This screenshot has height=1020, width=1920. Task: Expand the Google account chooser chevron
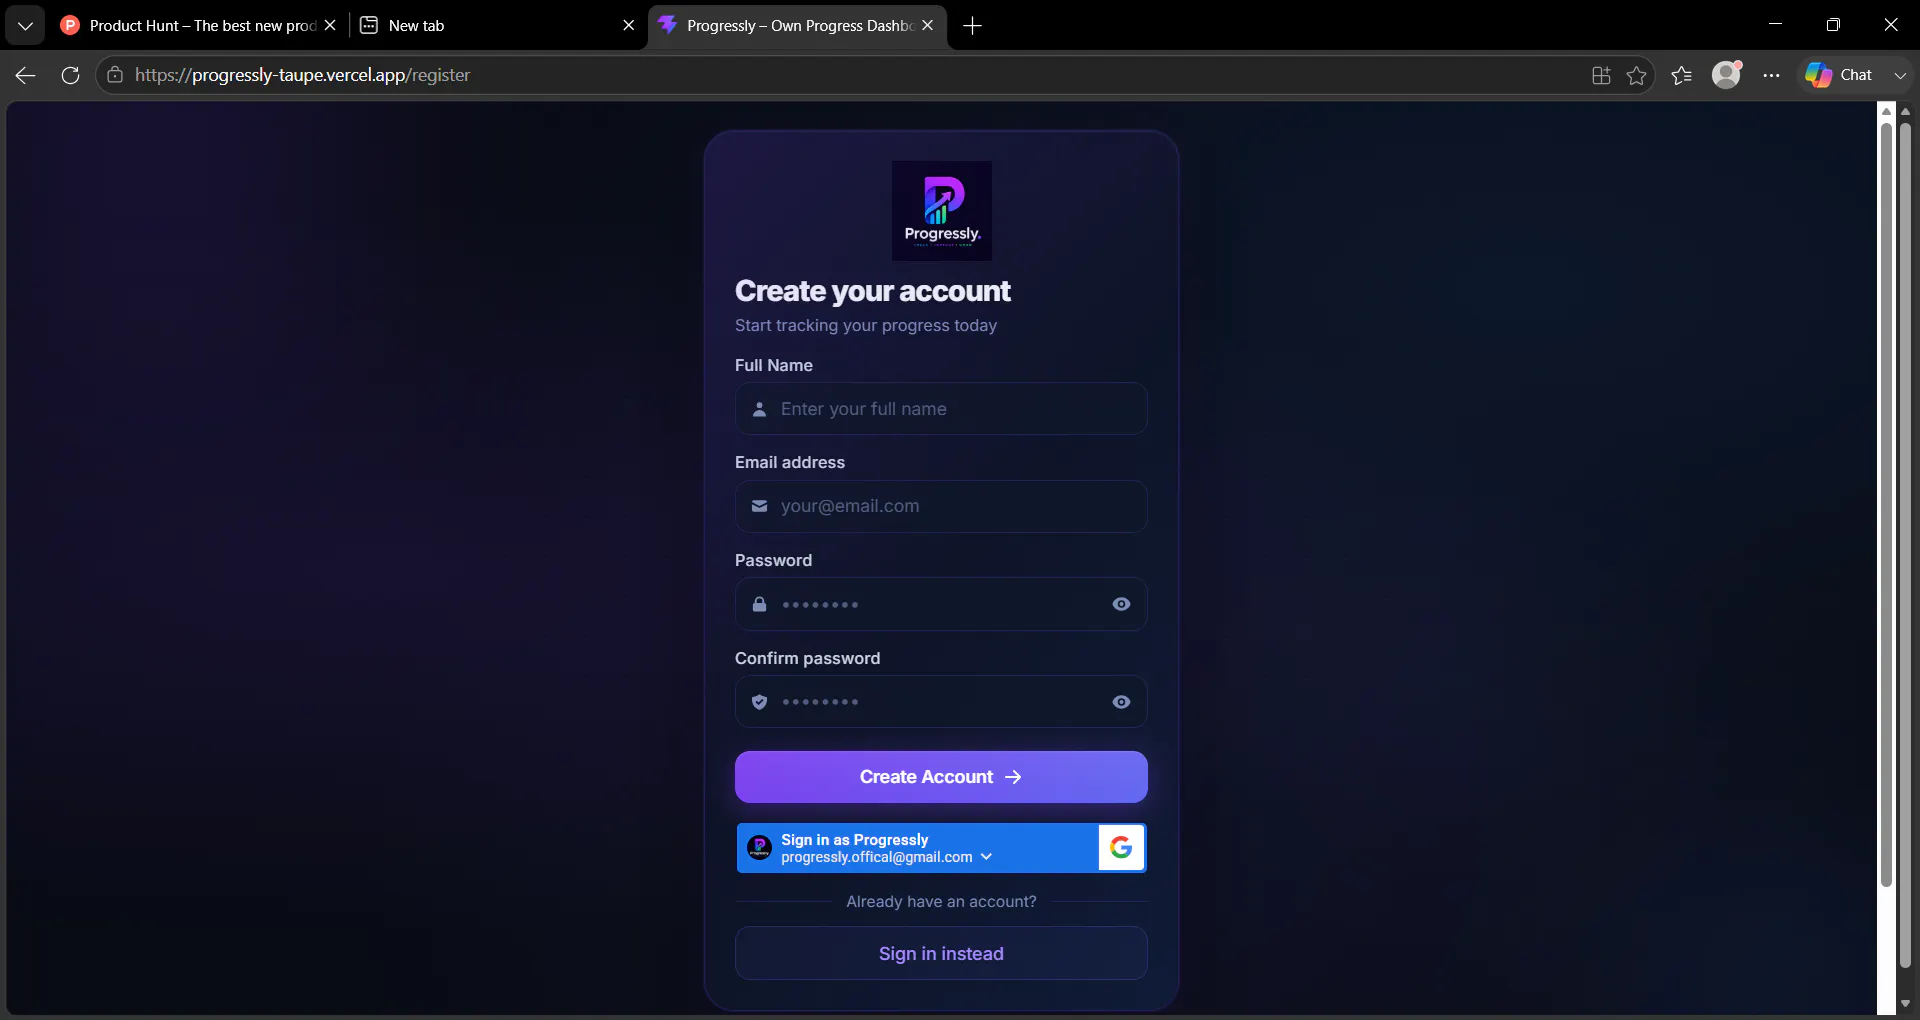[x=986, y=857]
